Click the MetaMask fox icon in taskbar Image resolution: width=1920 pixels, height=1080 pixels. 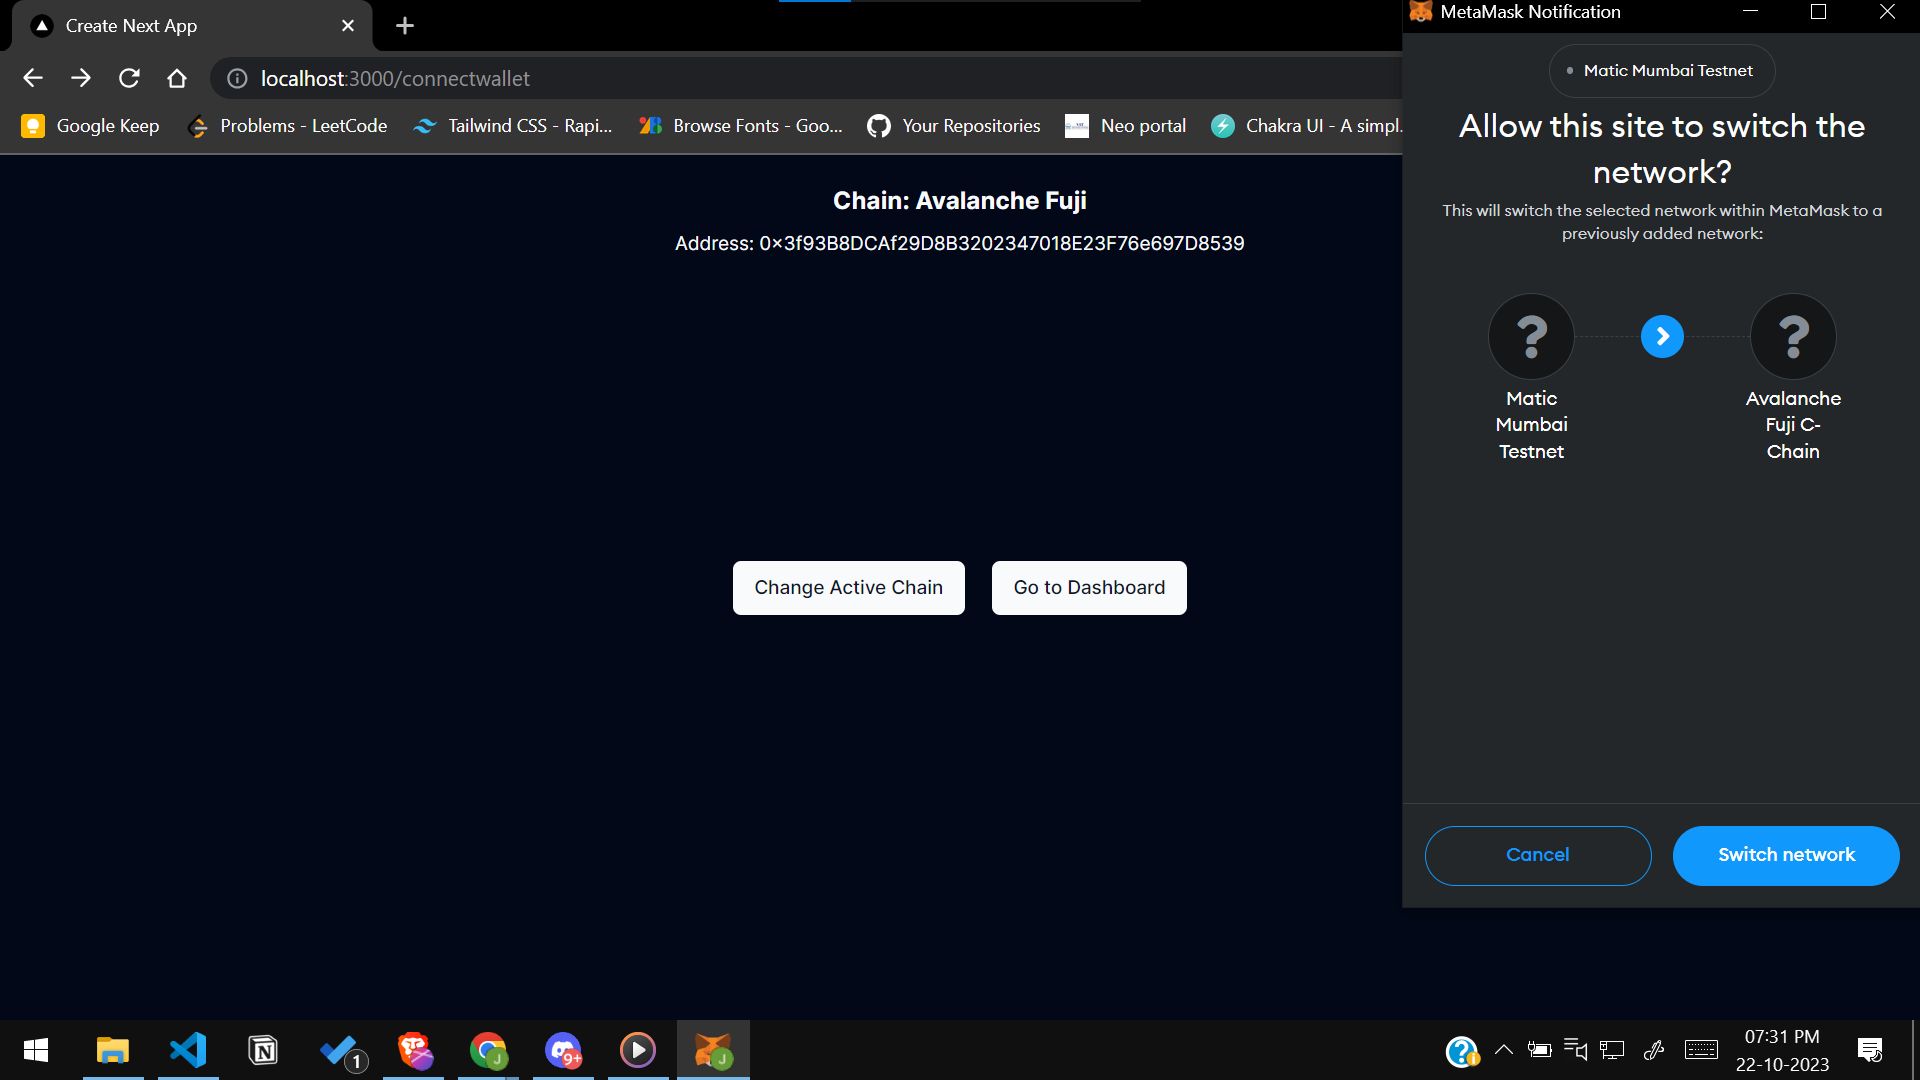[712, 1050]
